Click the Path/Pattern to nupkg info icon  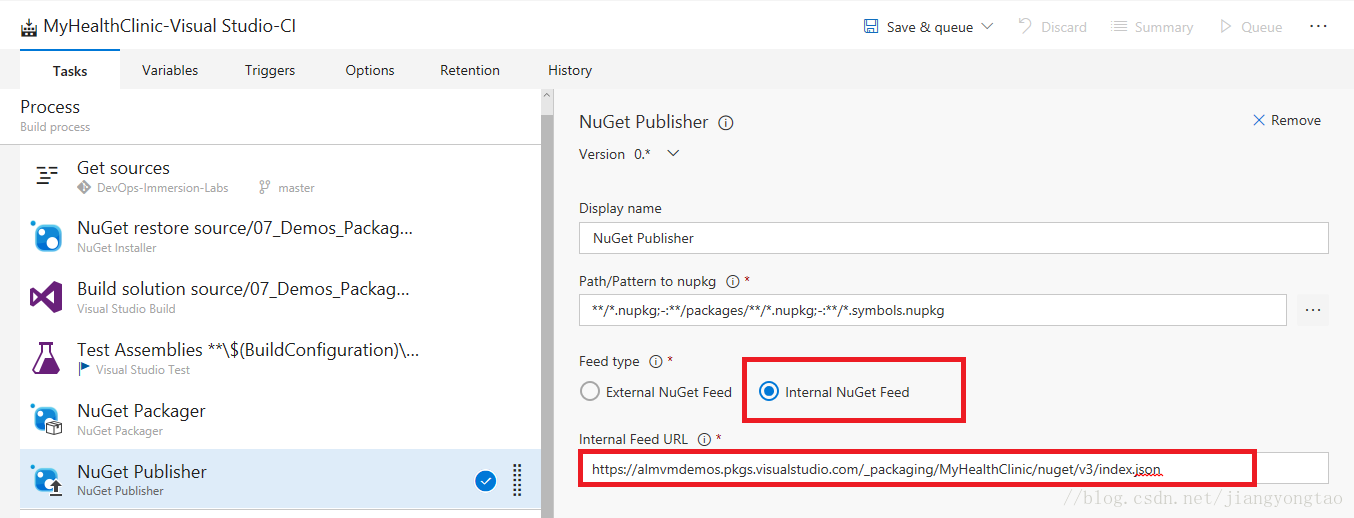(x=731, y=281)
